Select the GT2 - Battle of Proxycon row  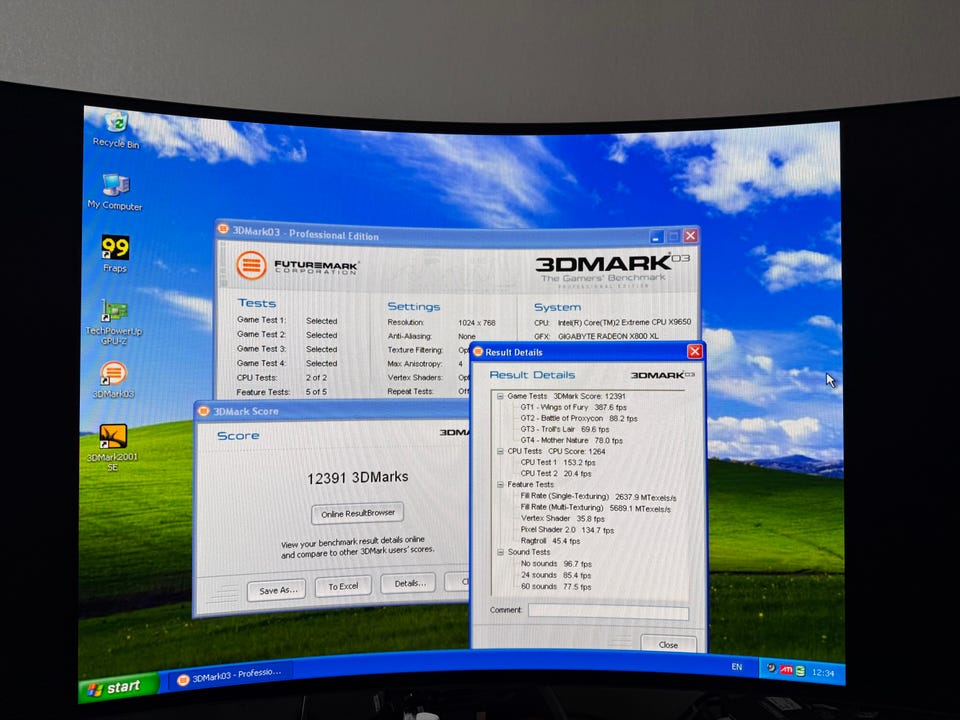tap(579, 418)
